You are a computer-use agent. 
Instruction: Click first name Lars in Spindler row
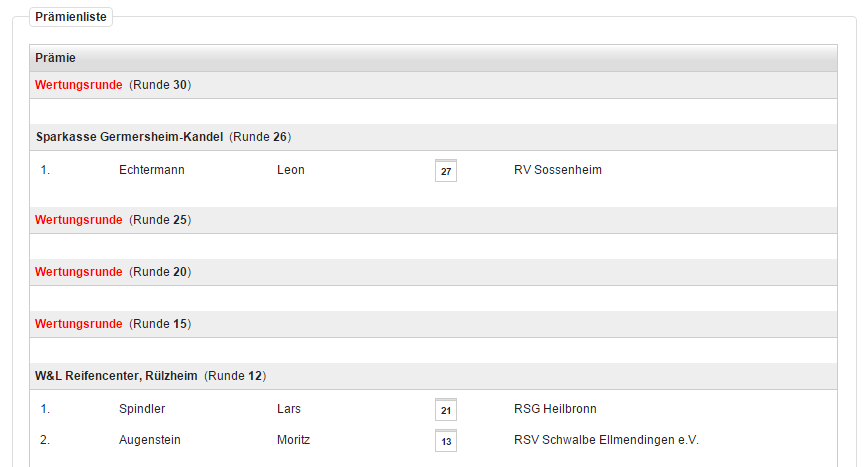289,409
